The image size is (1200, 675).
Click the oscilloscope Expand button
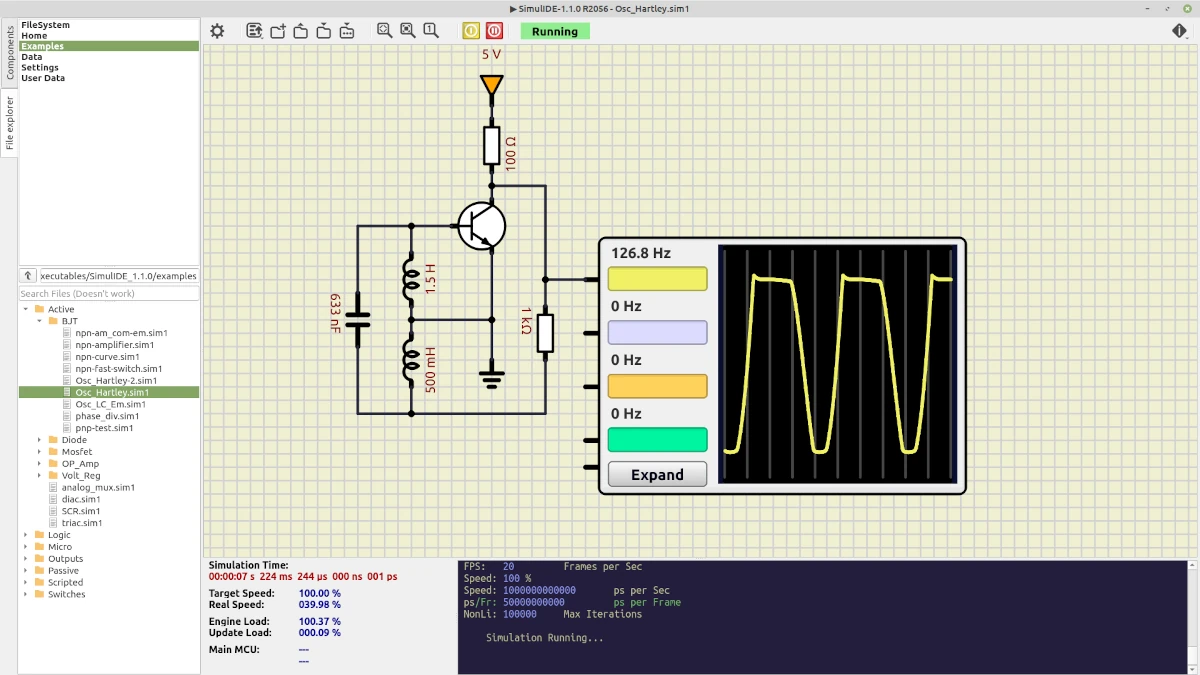(657, 475)
